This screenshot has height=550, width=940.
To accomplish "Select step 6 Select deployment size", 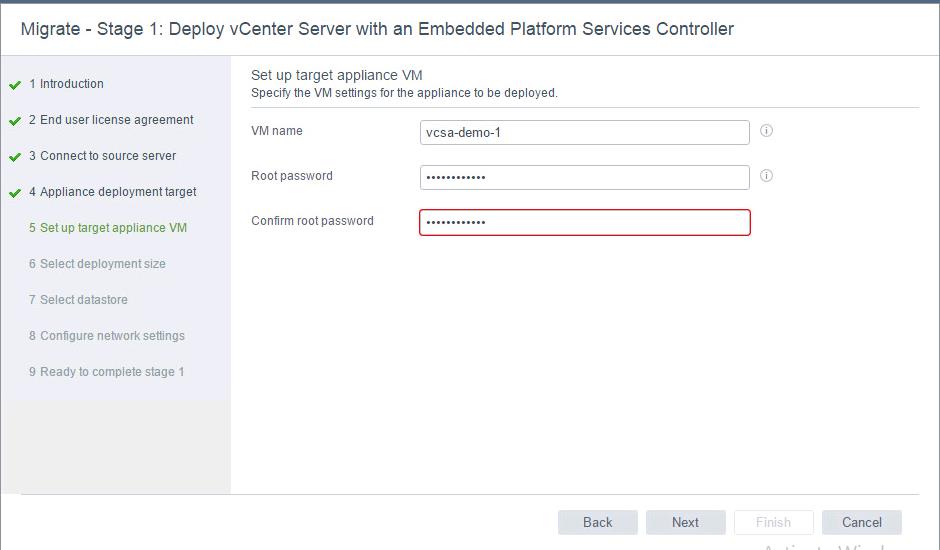I will (x=97, y=264).
